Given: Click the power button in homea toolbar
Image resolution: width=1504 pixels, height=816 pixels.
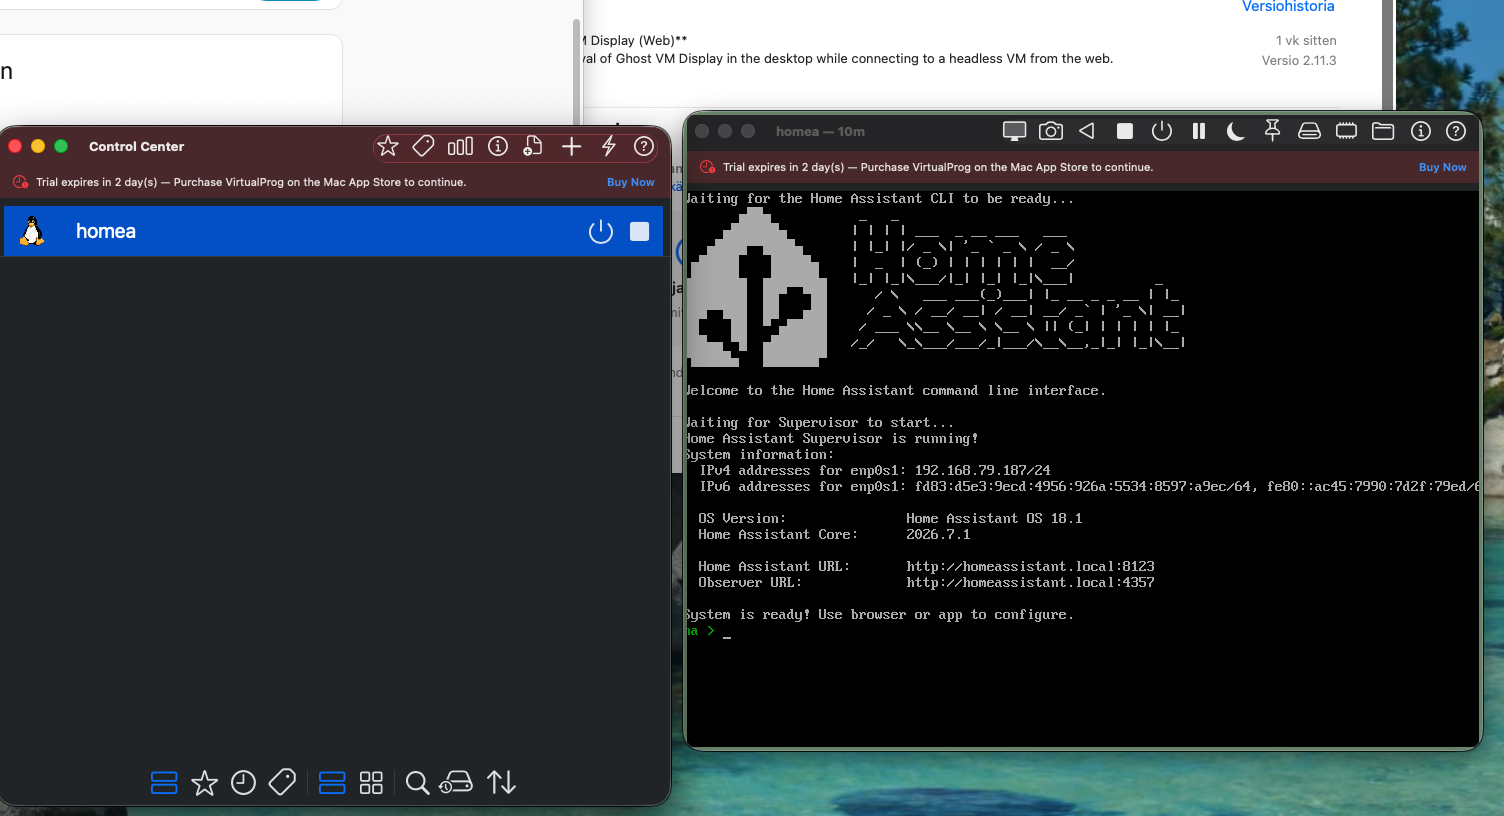Looking at the screenshot, I should click(x=1162, y=131).
